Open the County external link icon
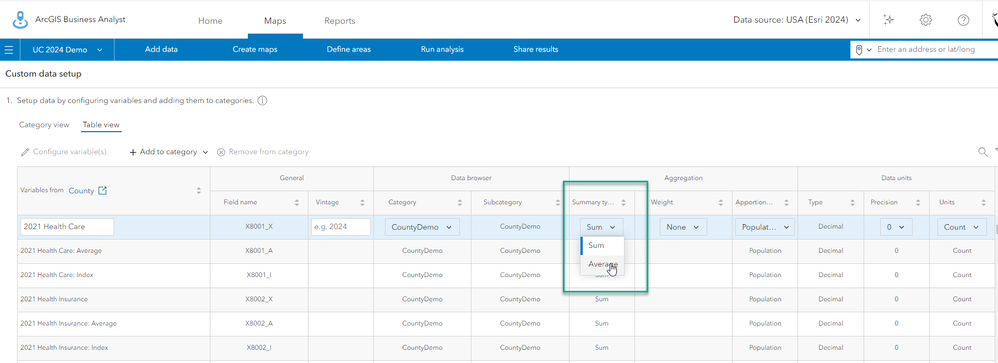Viewport: 998px width, 363px height. tap(102, 190)
